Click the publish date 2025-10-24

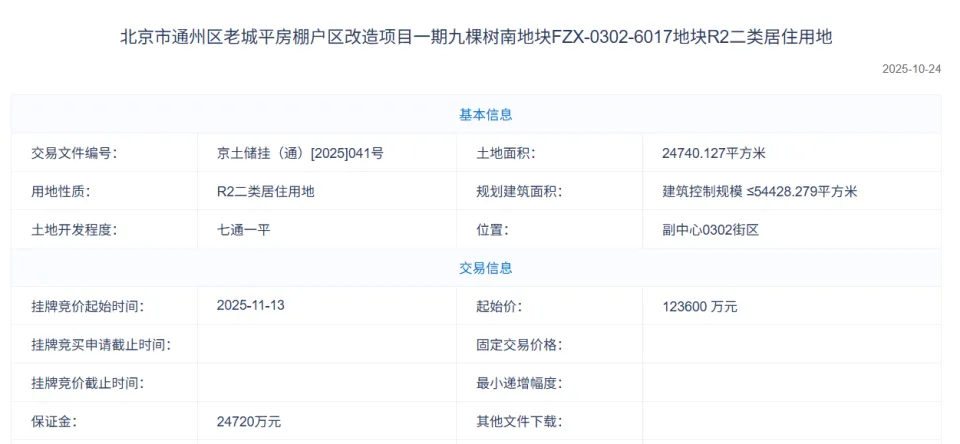(x=911, y=70)
